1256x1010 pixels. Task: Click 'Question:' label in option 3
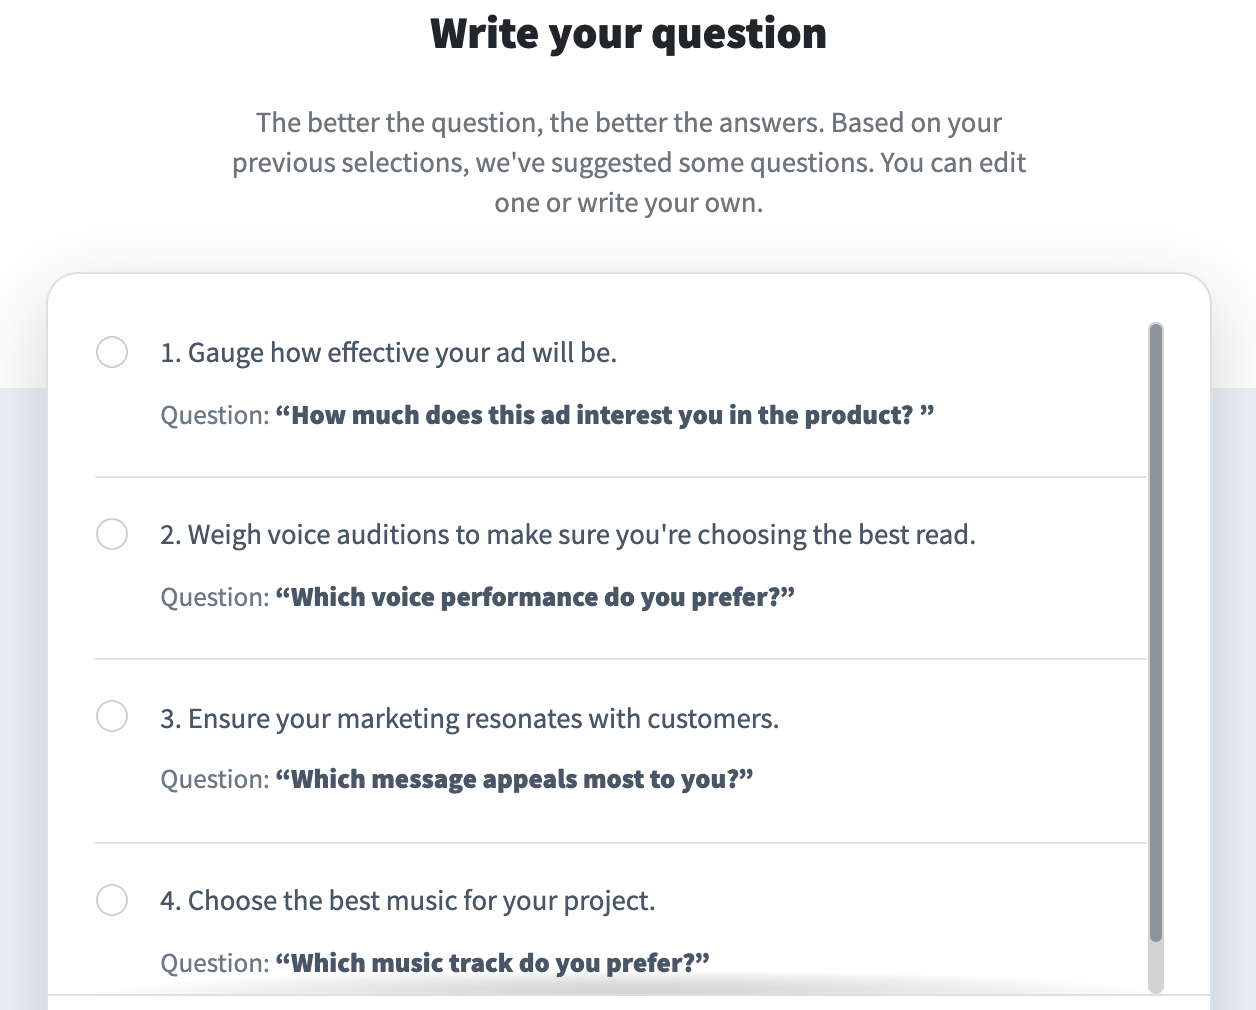(x=214, y=779)
